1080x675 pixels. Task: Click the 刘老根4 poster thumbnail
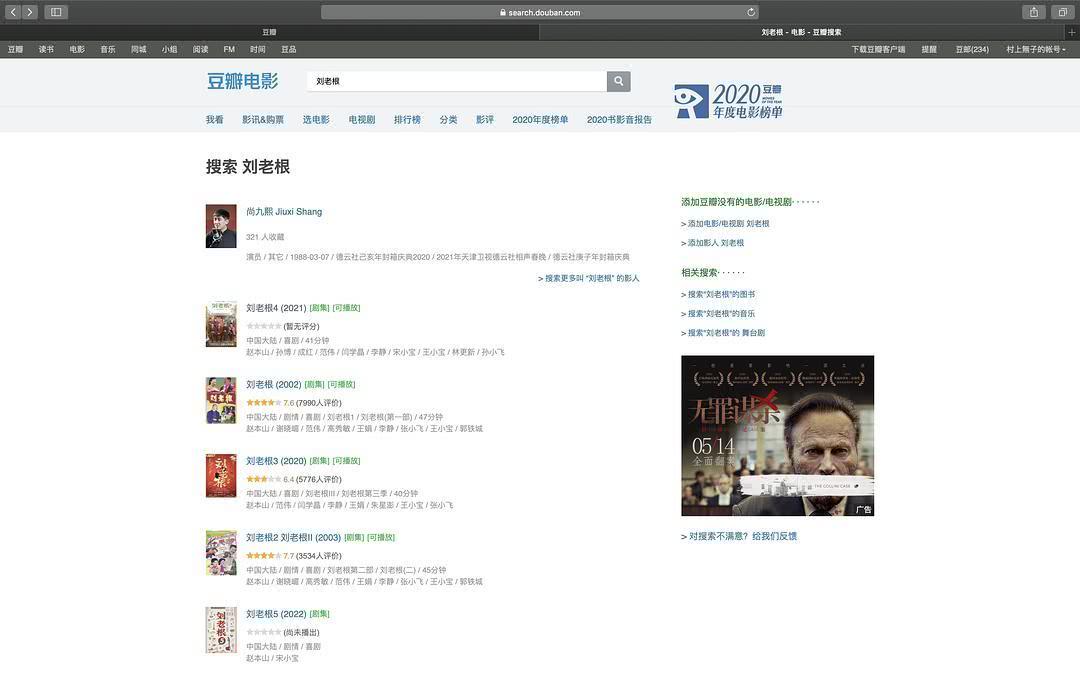pos(221,324)
